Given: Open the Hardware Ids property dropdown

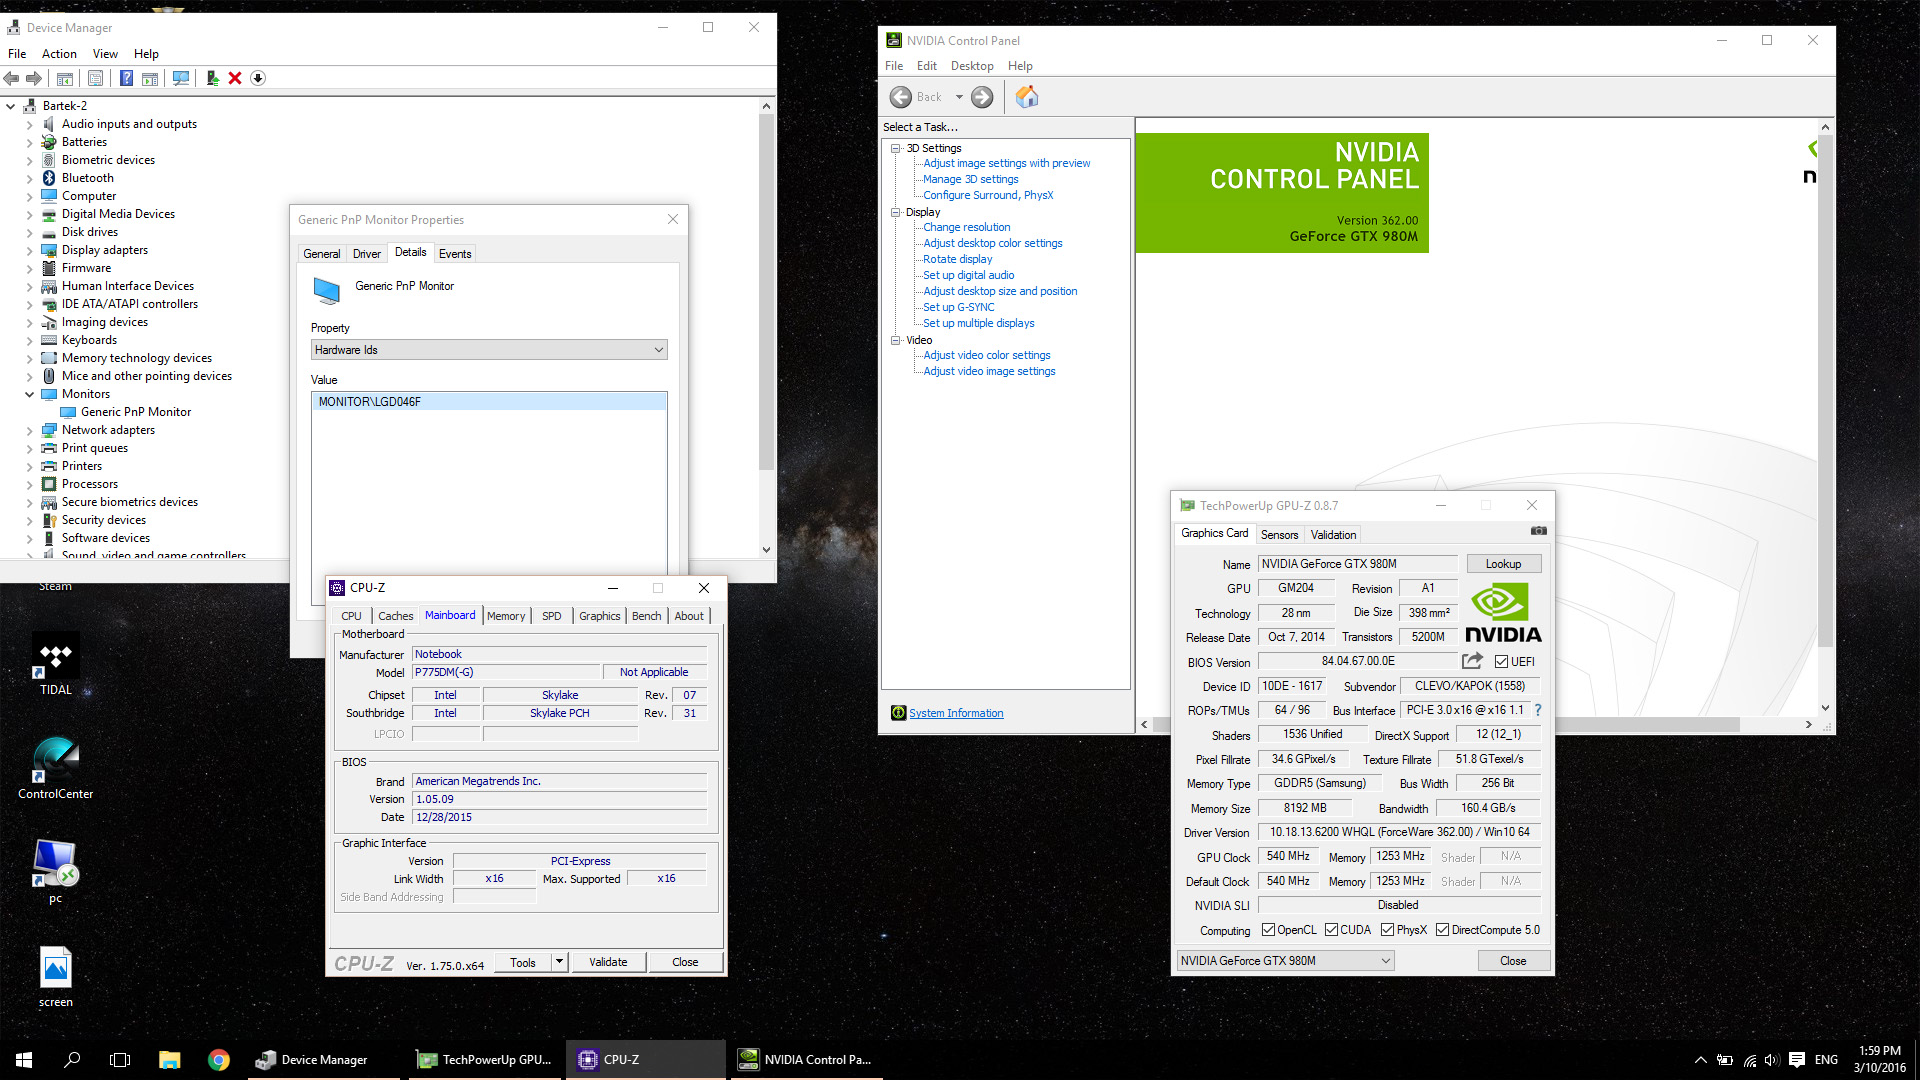Looking at the screenshot, I should click(489, 350).
